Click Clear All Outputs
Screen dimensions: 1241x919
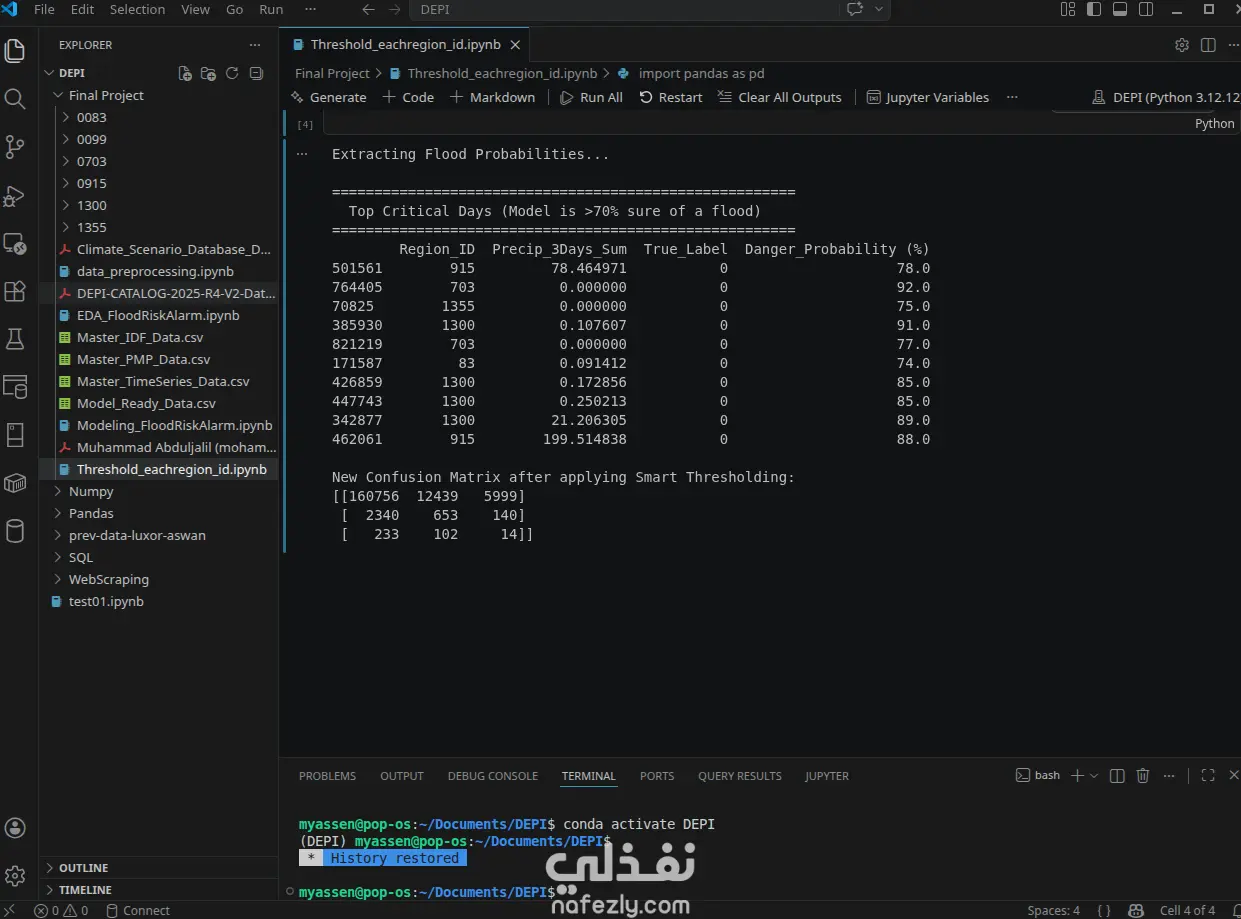779,97
